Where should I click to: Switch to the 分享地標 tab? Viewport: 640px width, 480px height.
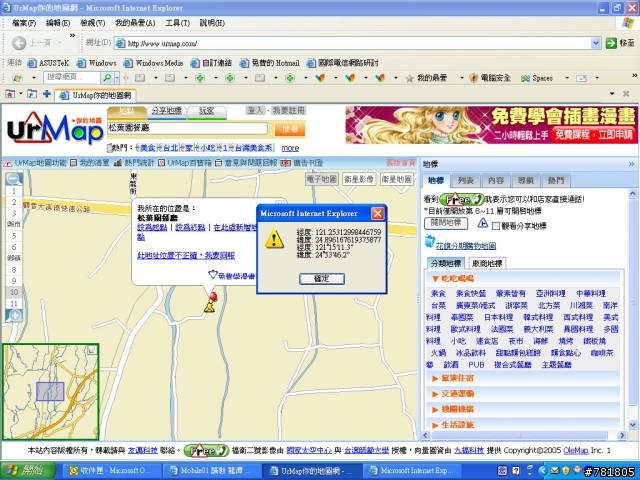[x=167, y=111]
